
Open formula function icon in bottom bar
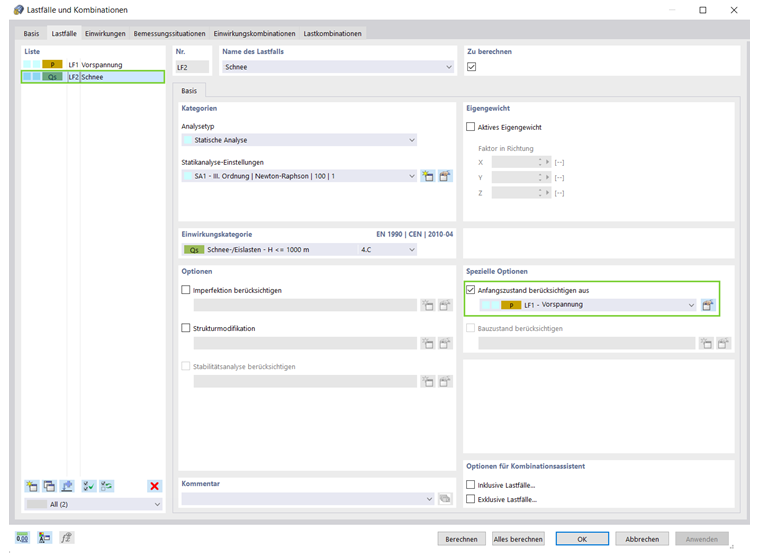pyautogui.click(x=66, y=538)
